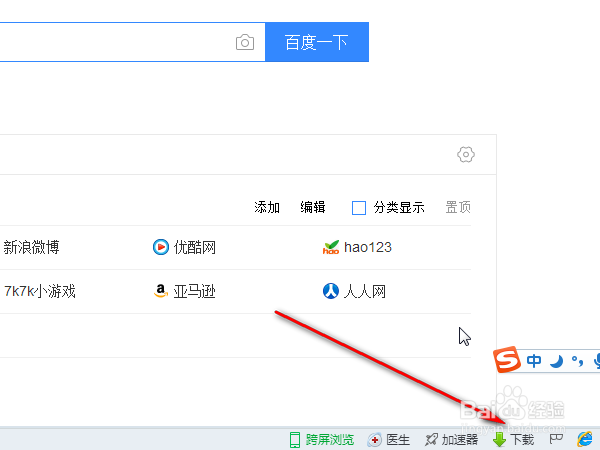Click the hao123 logo icon
This screenshot has width=600, height=450.
click(331, 247)
